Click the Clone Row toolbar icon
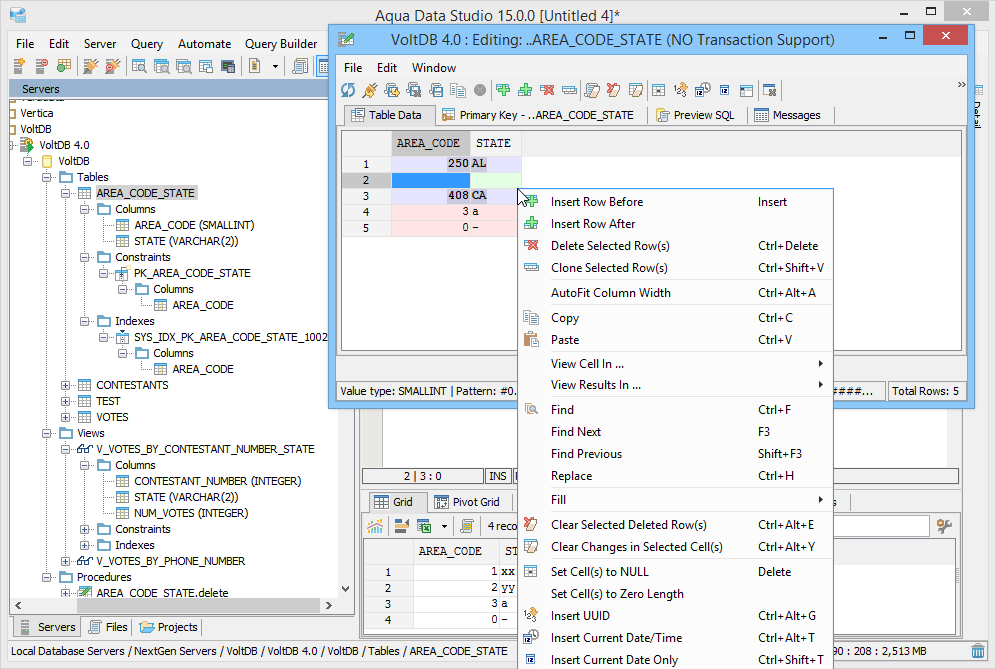 [569, 90]
